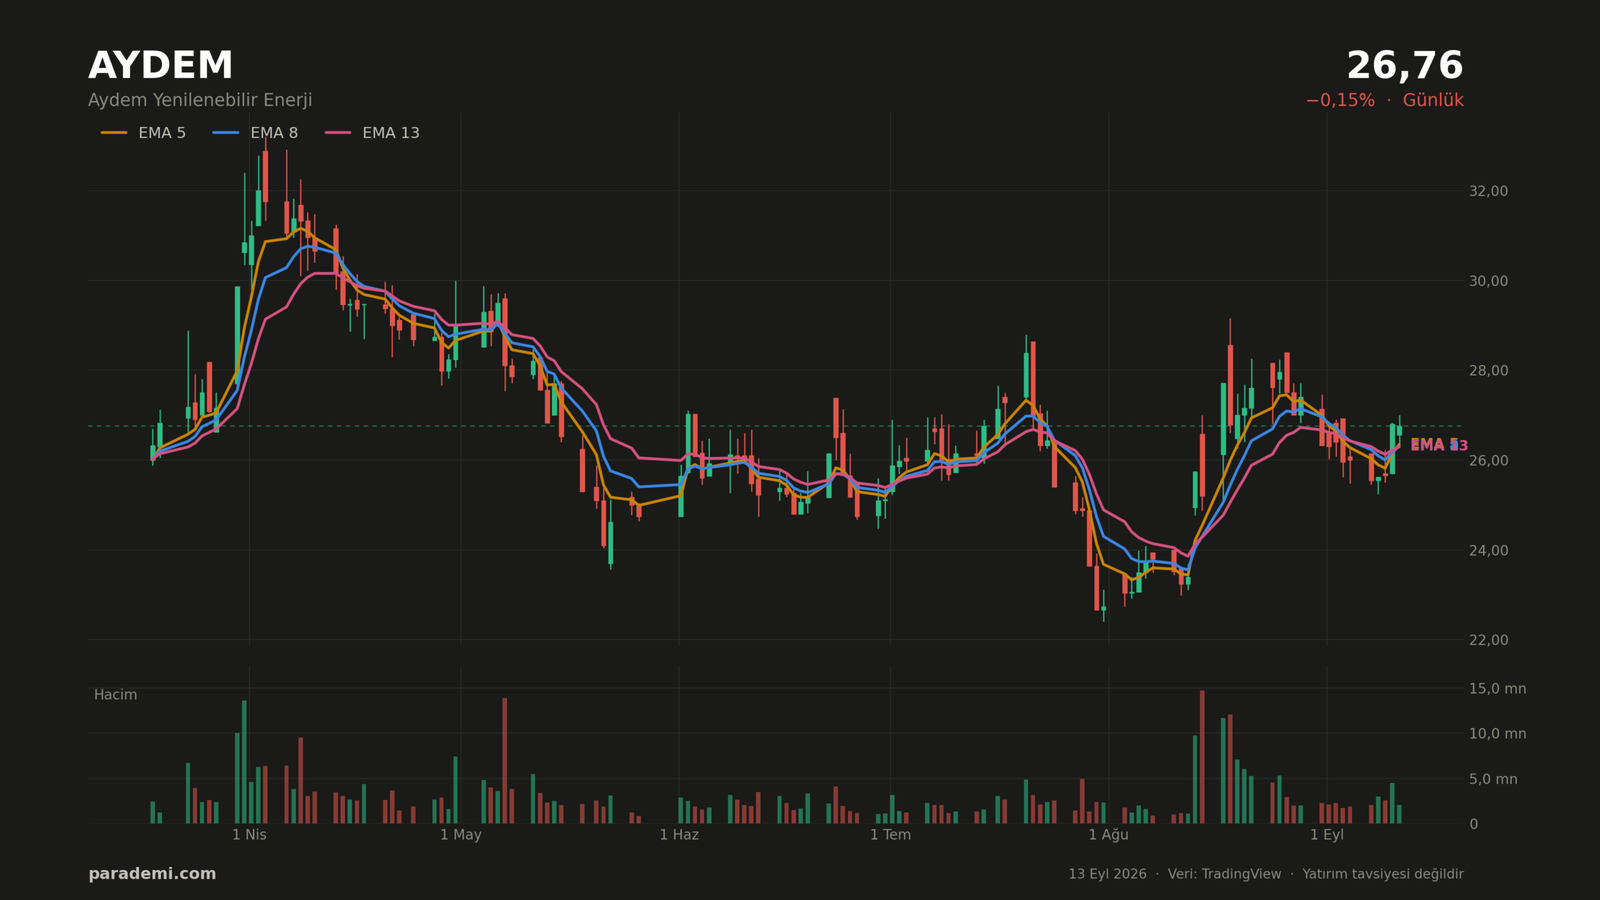This screenshot has height=900, width=1600.
Task: Click the 26,00 price axis label
Action: (1488, 461)
